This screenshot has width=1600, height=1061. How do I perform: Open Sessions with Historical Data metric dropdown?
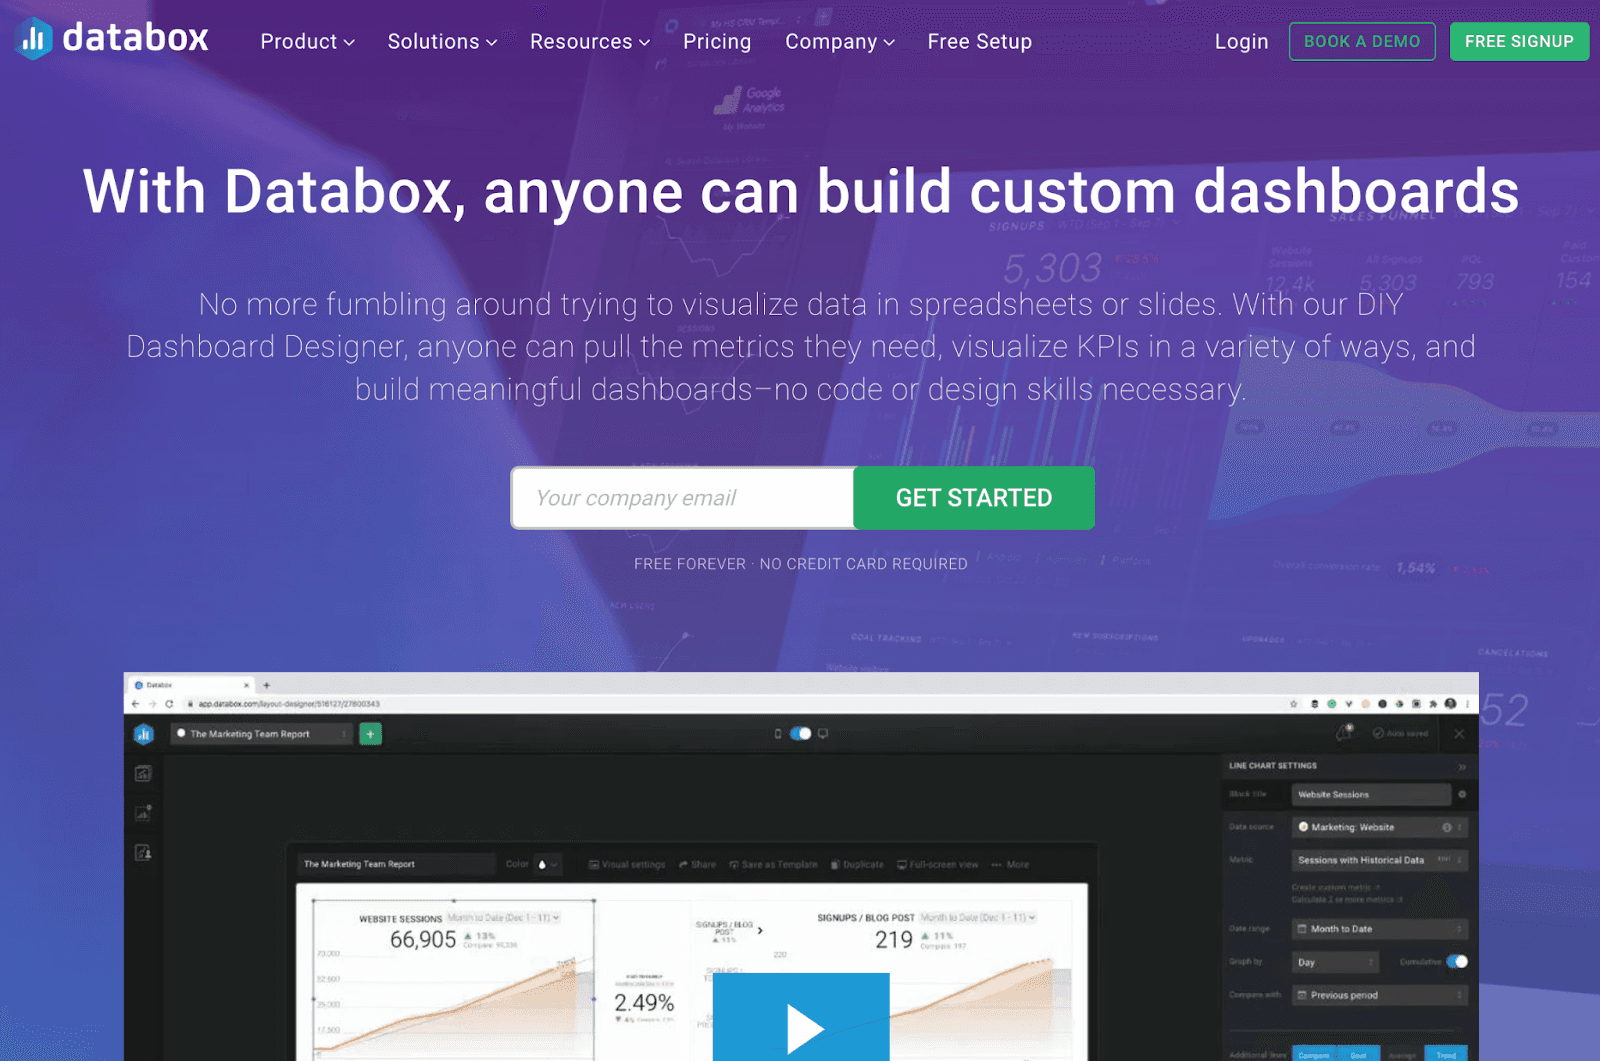[x=1379, y=860]
